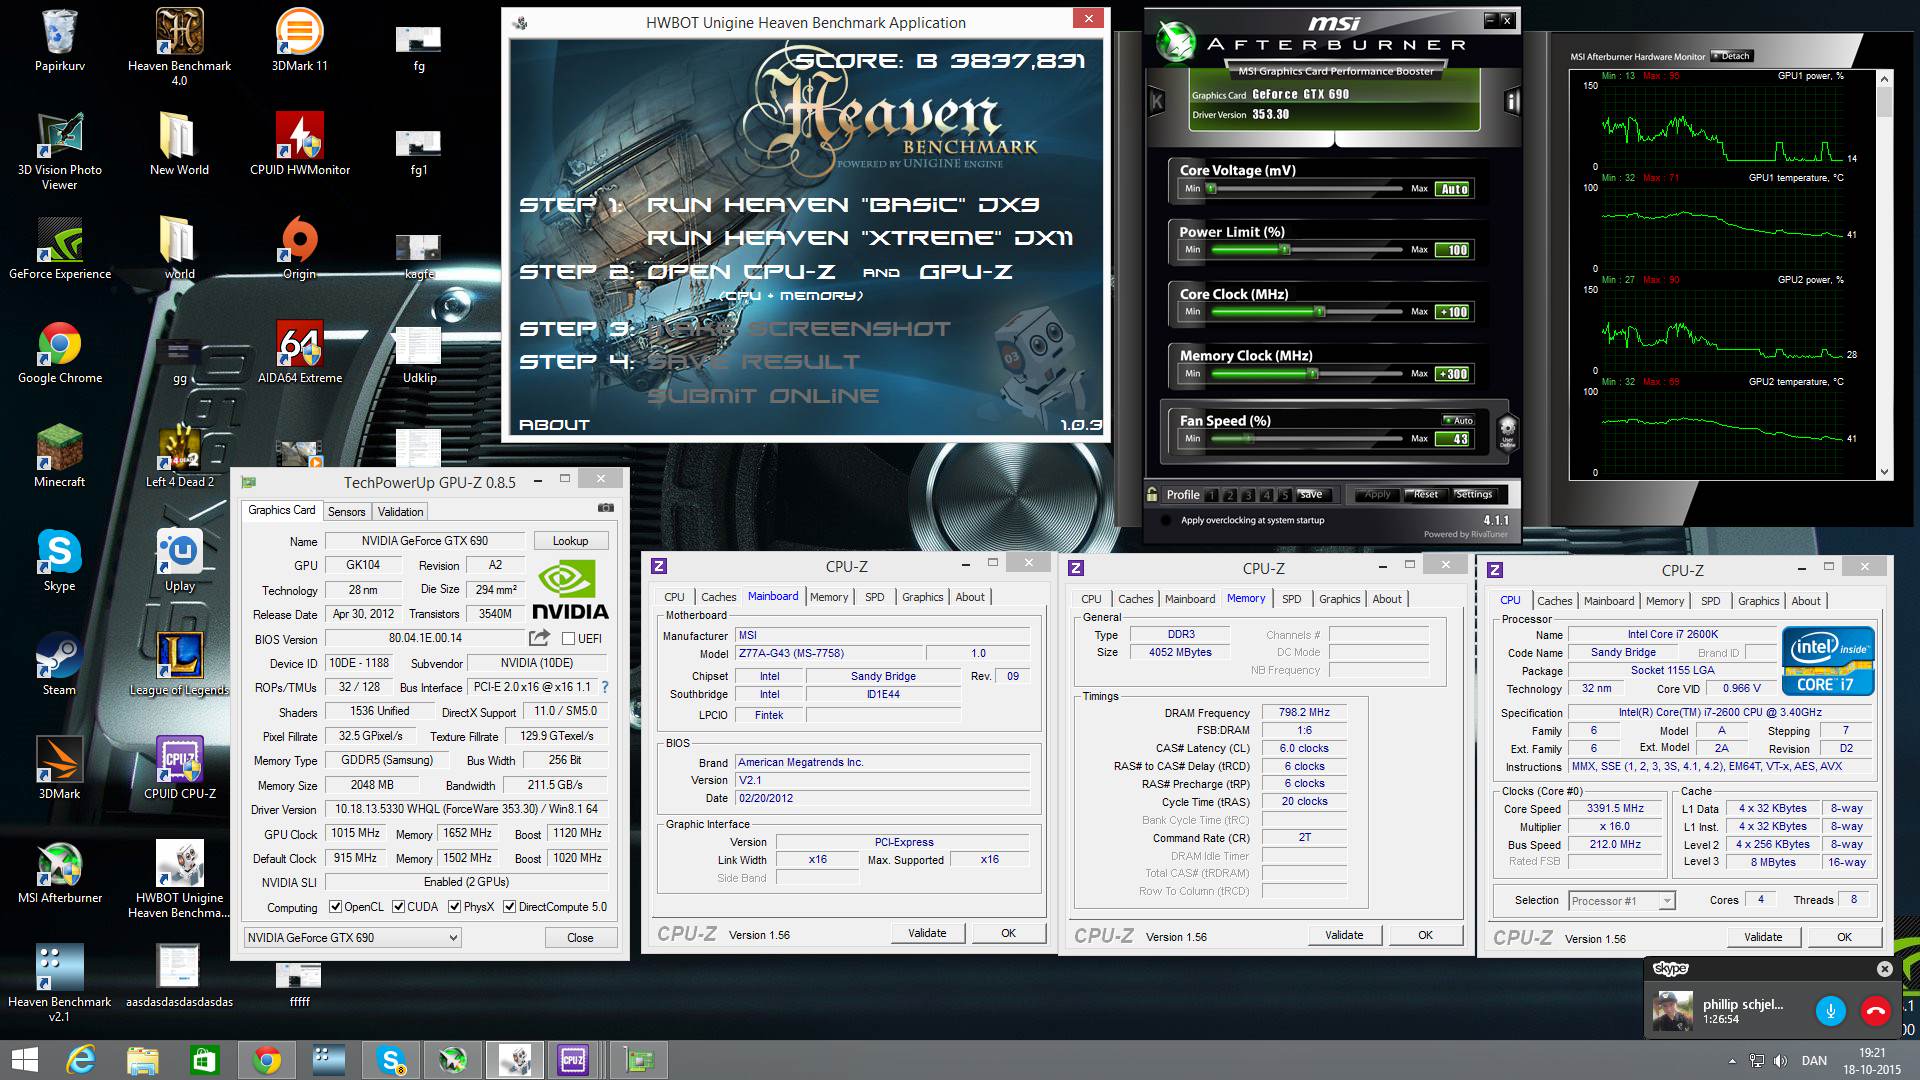Image resolution: width=1920 pixels, height=1080 pixels.
Task: Open Graphics tab in rightmost CPU-Z window
Action: (1758, 601)
